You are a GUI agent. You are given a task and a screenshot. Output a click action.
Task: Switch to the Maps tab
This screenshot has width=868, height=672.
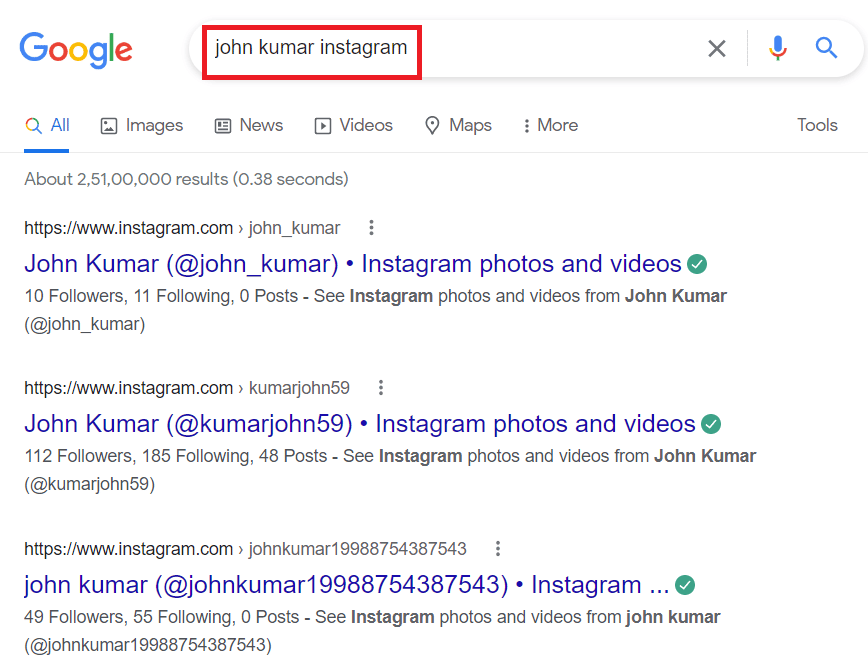tap(458, 126)
